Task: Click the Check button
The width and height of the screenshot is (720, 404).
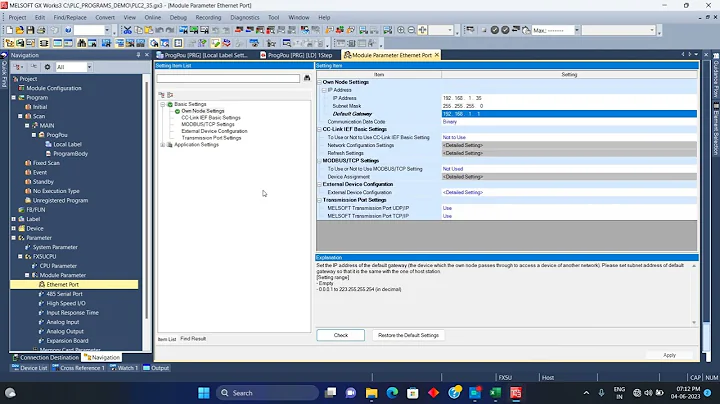Action: pyautogui.click(x=341, y=335)
